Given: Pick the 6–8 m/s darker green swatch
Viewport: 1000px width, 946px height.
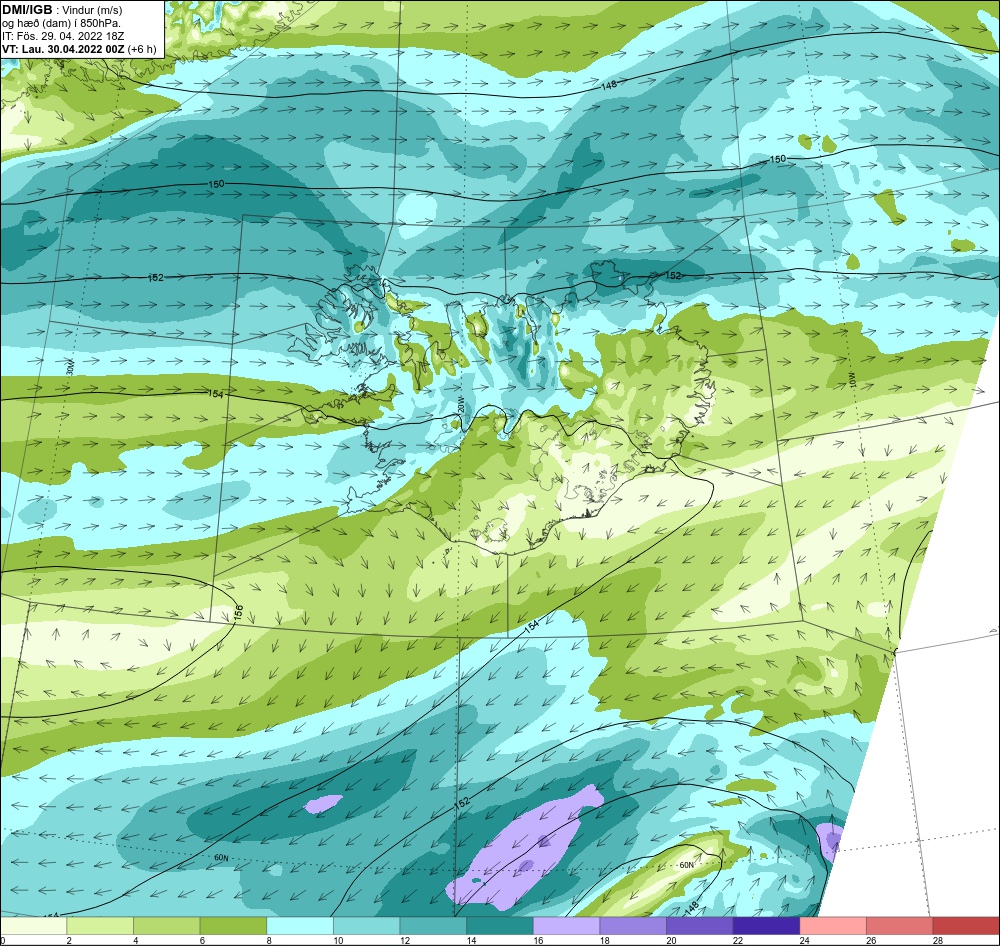Looking at the screenshot, I should [x=233, y=926].
